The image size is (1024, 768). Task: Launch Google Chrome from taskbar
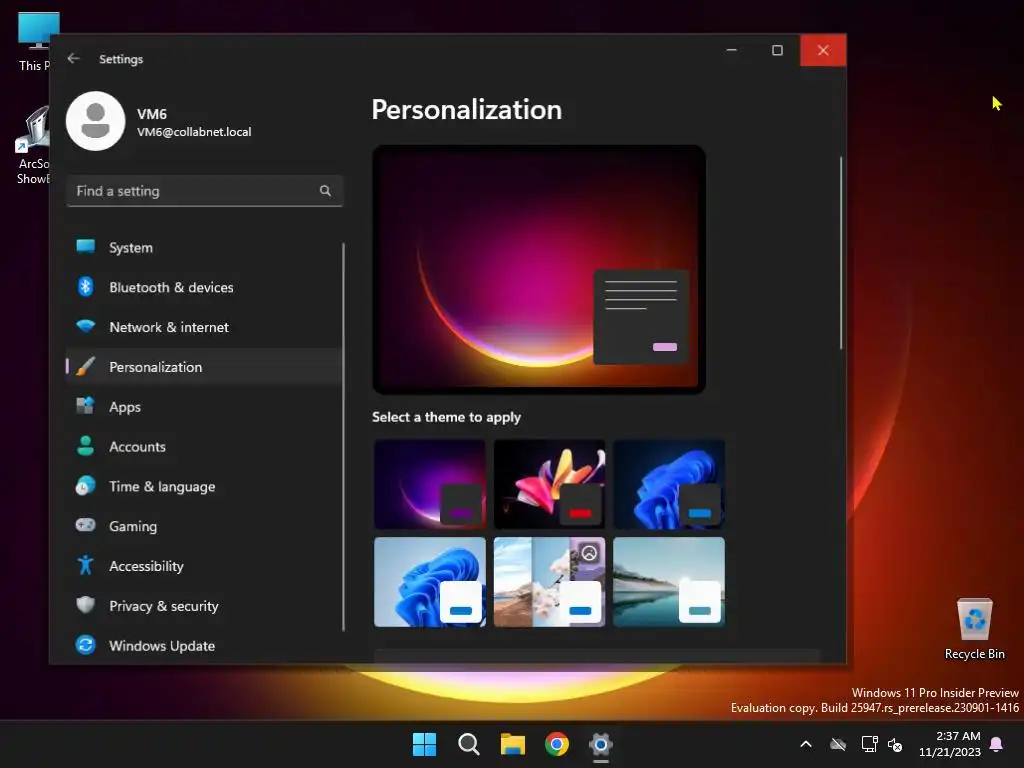click(557, 744)
